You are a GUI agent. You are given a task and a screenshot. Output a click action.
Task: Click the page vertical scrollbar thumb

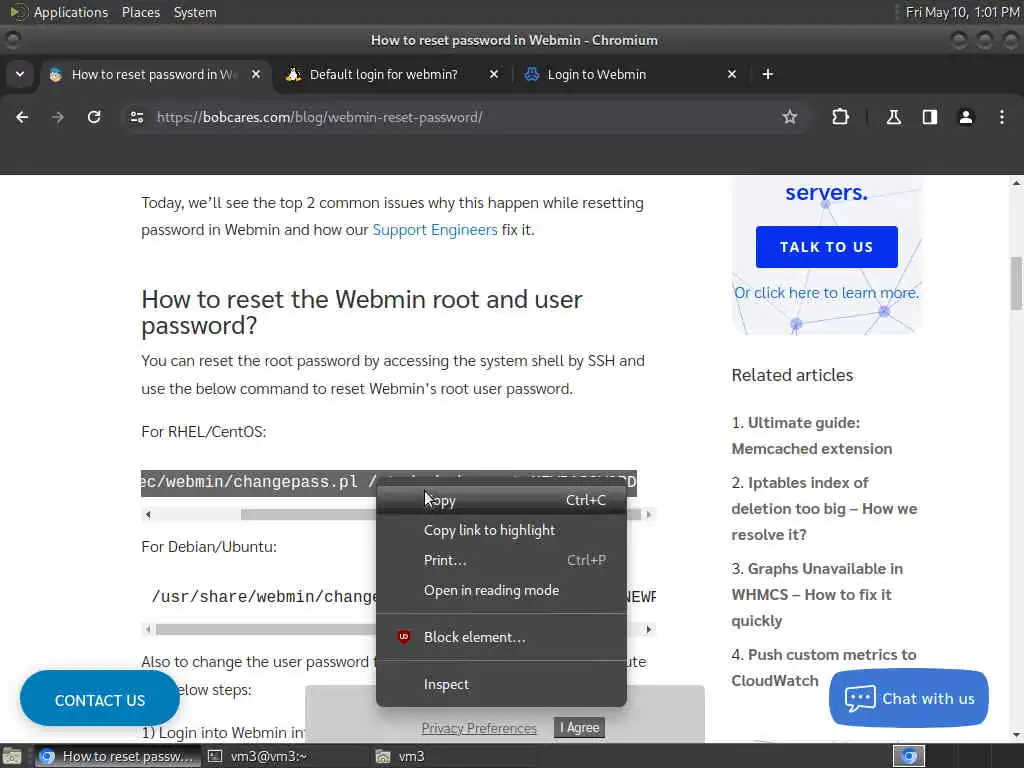[1016, 284]
